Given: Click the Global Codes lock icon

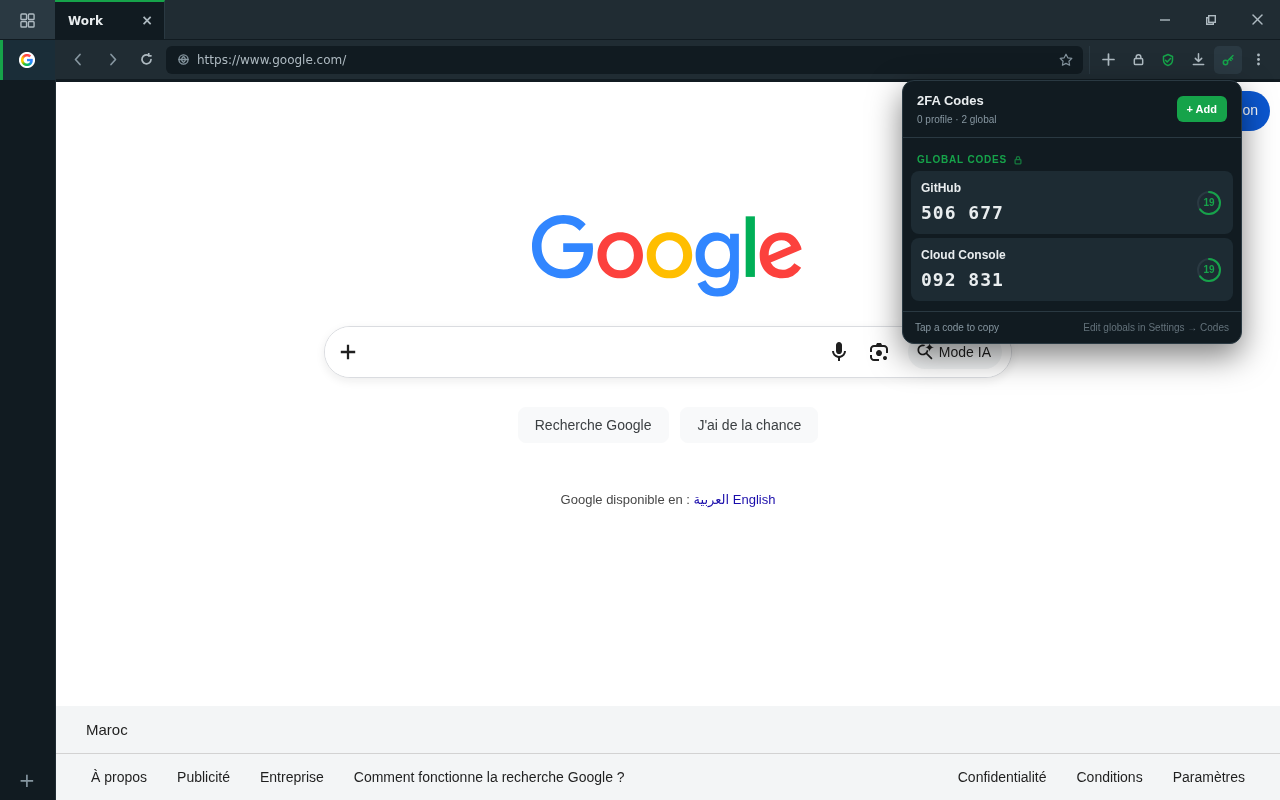Looking at the screenshot, I should (x=1018, y=160).
